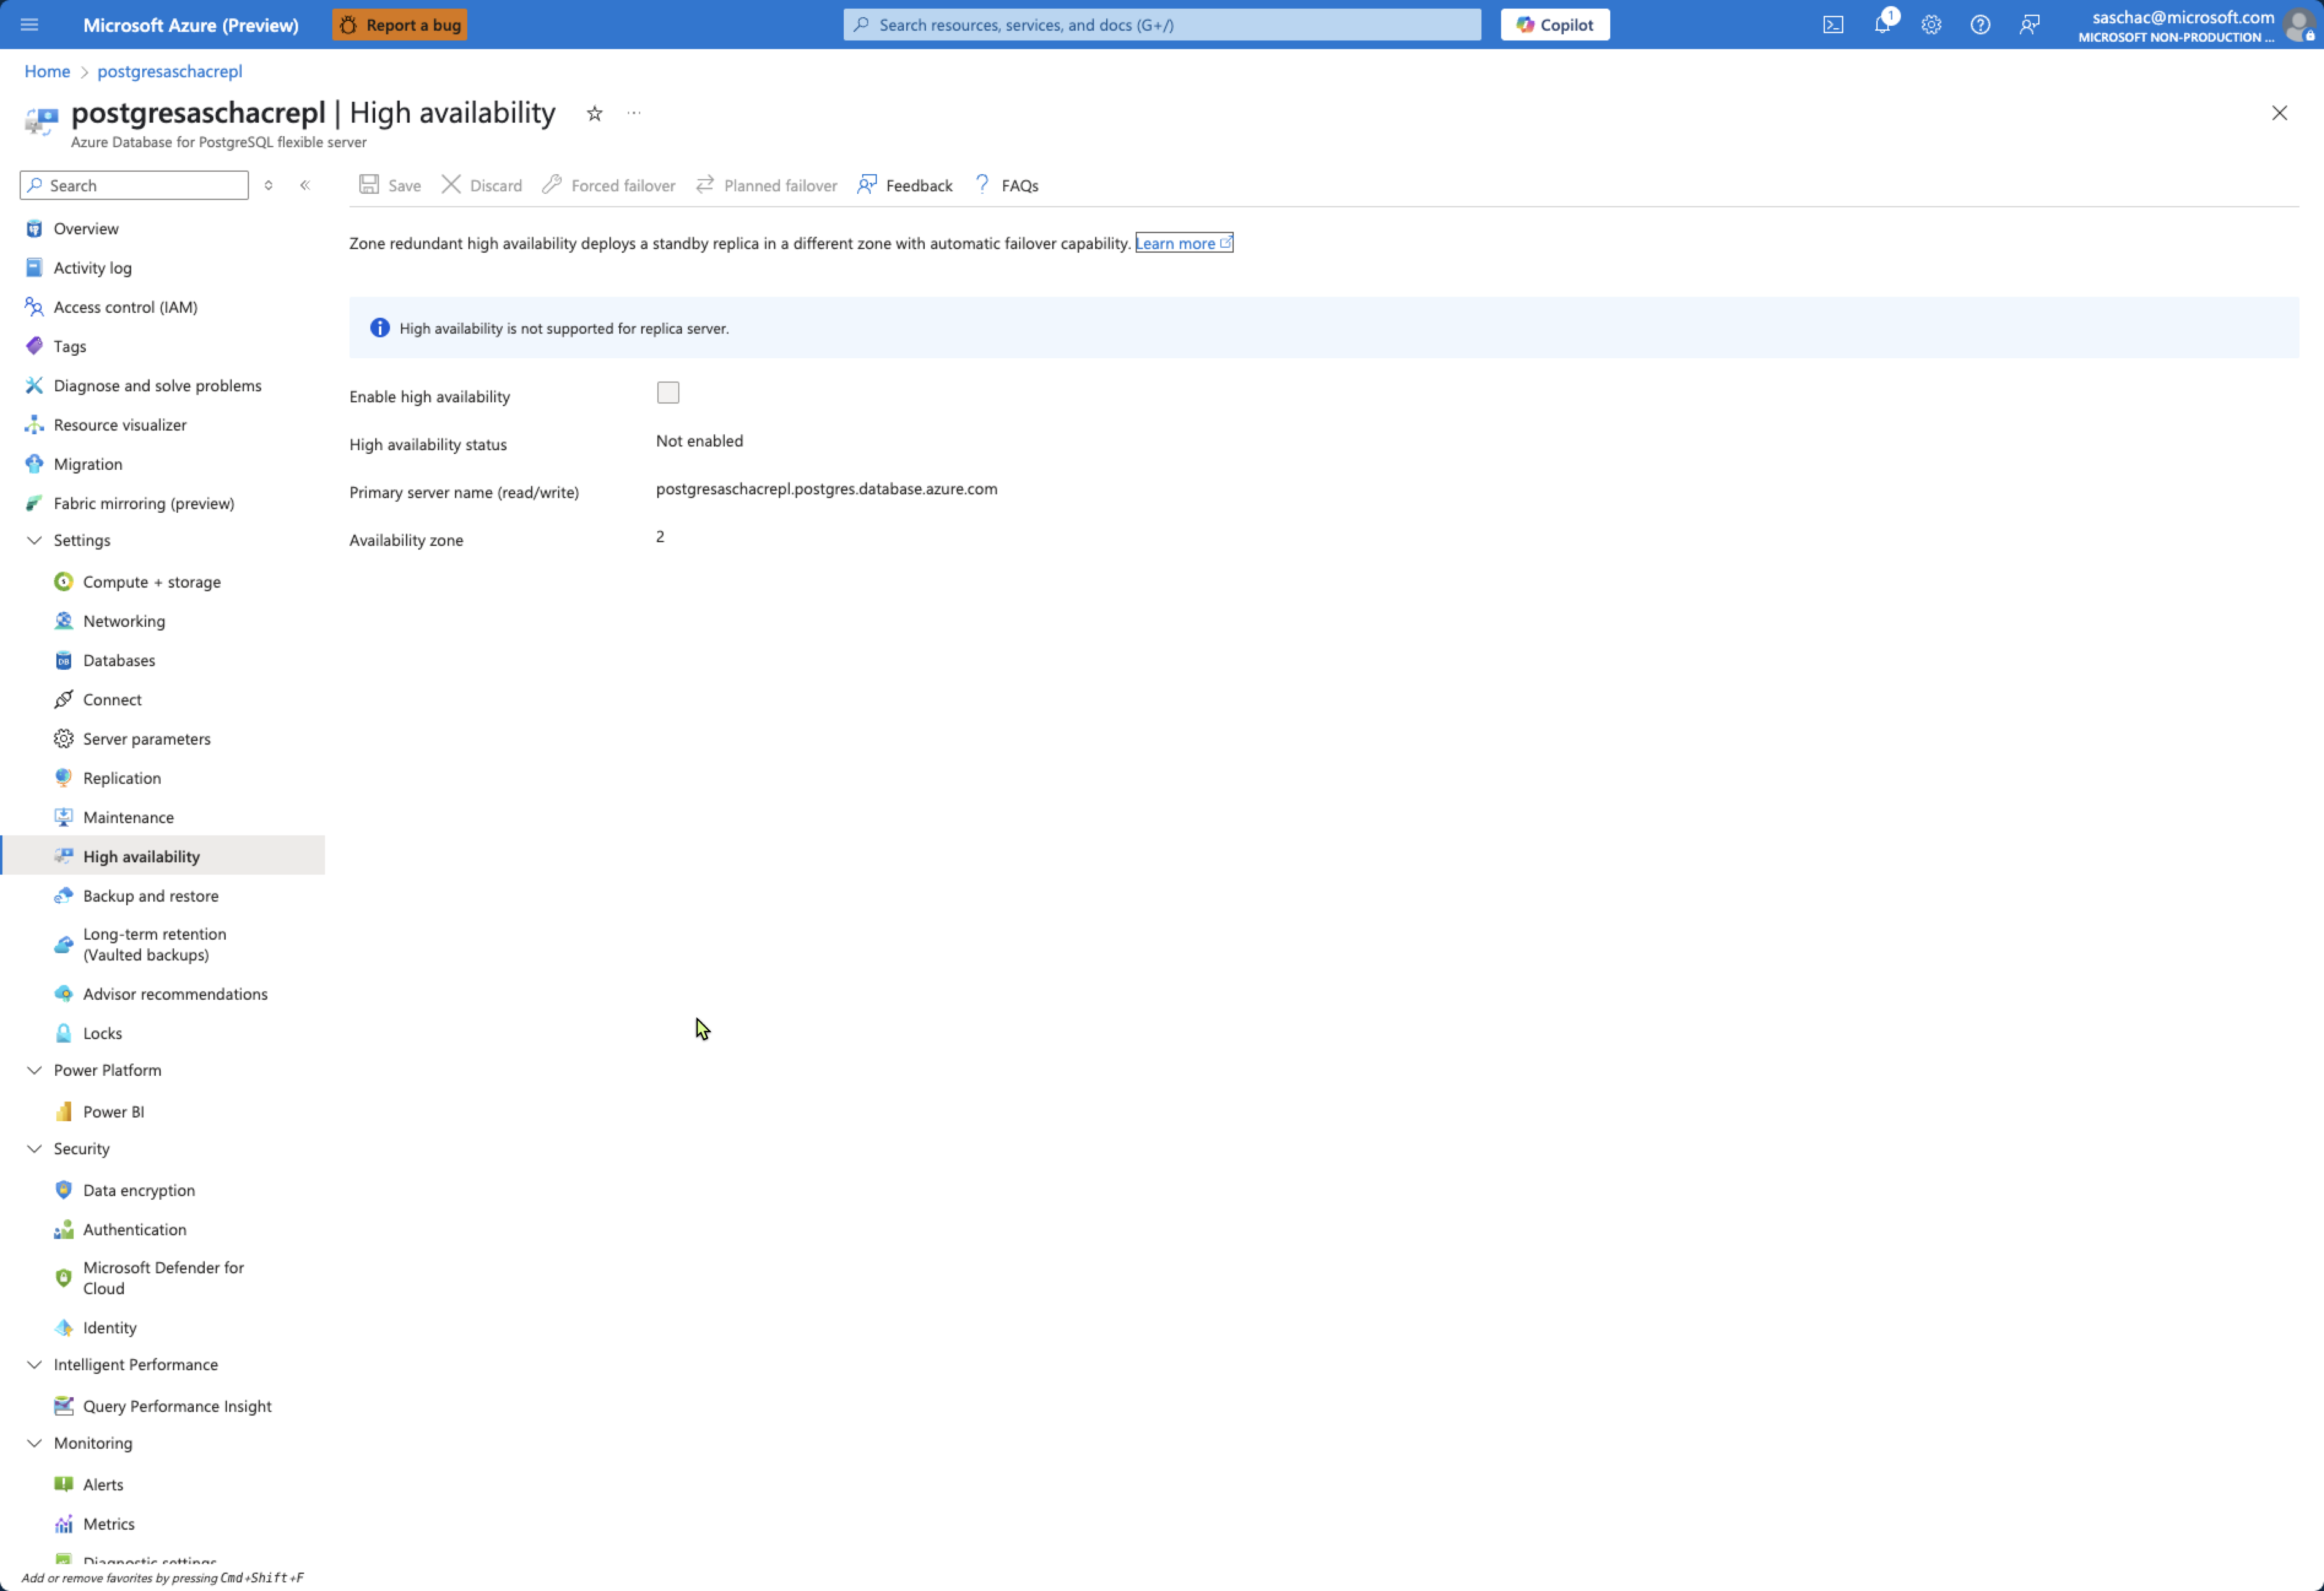2324x1591 pixels.
Task: Click the Connect plug icon
Action: [63, 700]
